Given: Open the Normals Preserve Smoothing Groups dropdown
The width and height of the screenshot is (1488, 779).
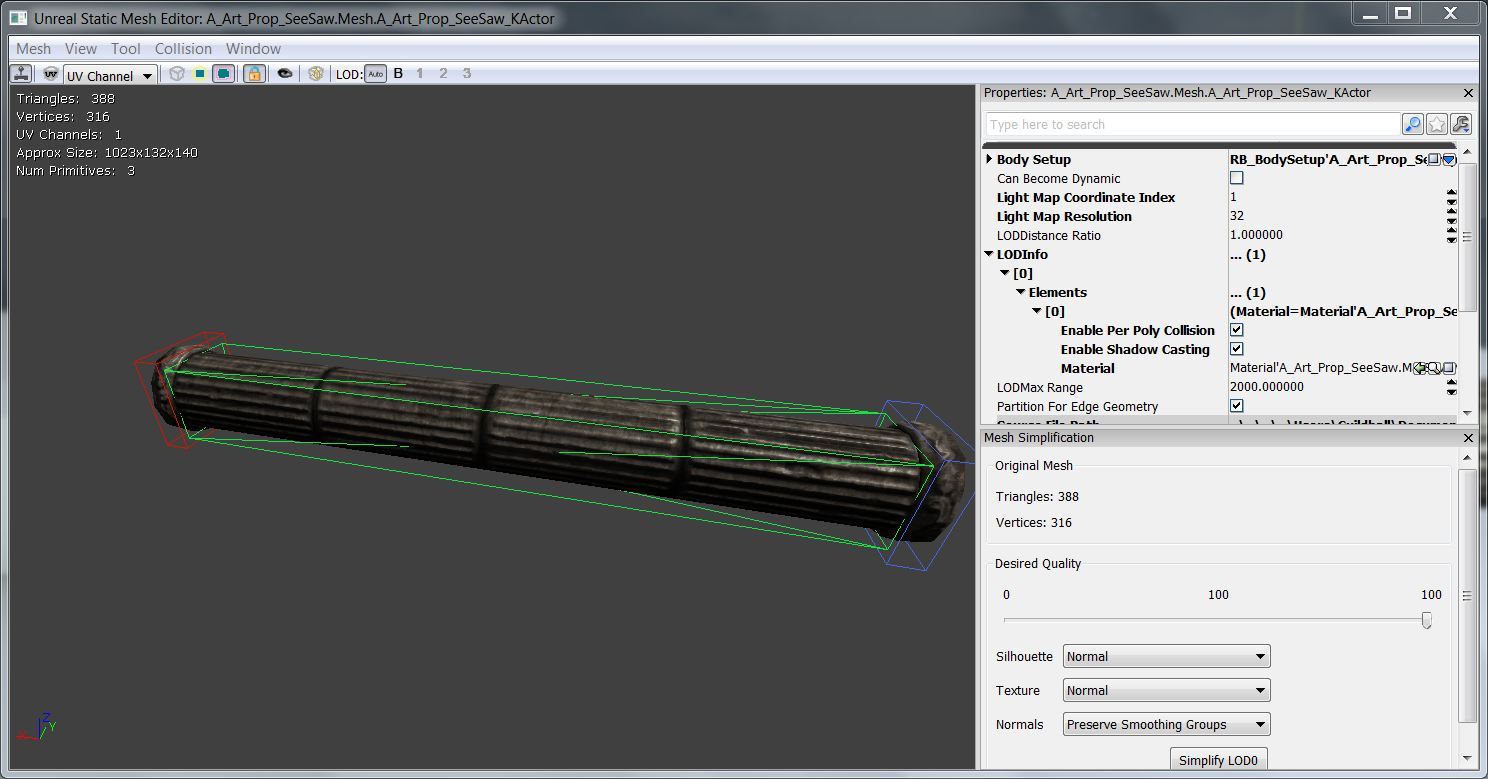Looking at the screenshot, I should [1166, 725].
